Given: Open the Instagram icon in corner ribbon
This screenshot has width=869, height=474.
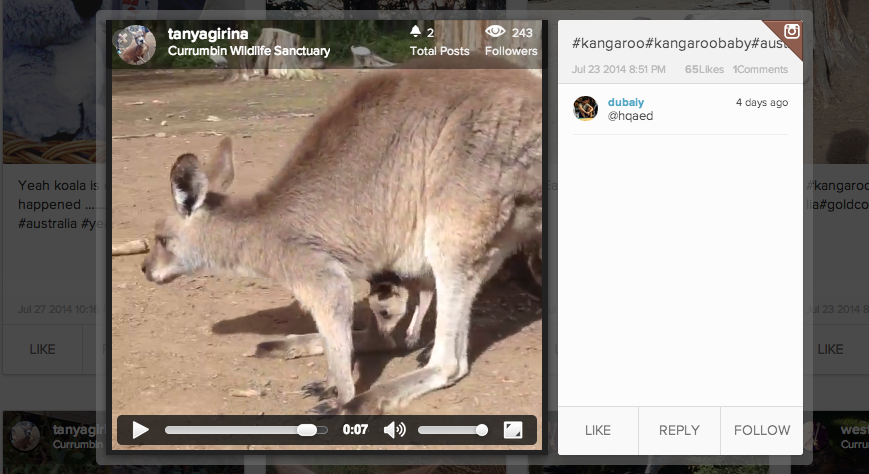Looking at the screenshot, I should [791, 31].
